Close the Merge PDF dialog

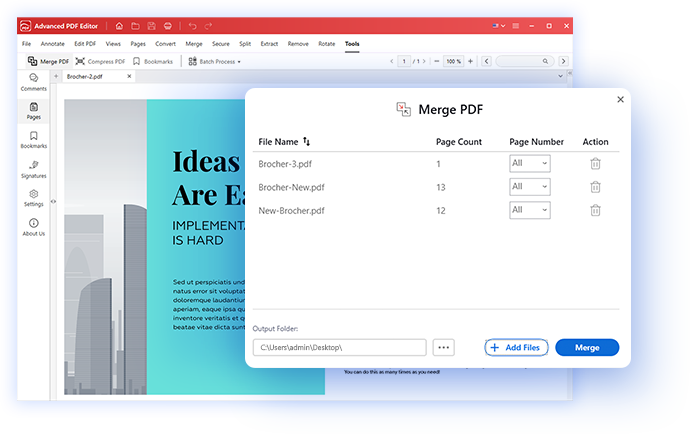tap(620, 99)
